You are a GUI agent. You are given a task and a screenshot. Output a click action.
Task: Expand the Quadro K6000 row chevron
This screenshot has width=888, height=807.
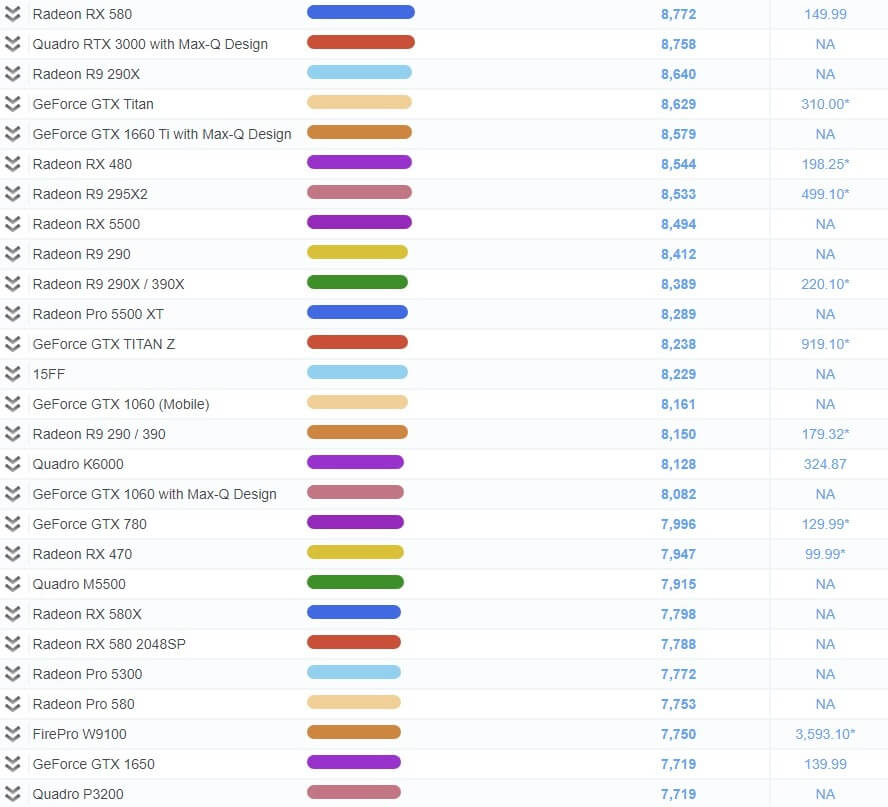pyautogui.click(x=12, y=464)
